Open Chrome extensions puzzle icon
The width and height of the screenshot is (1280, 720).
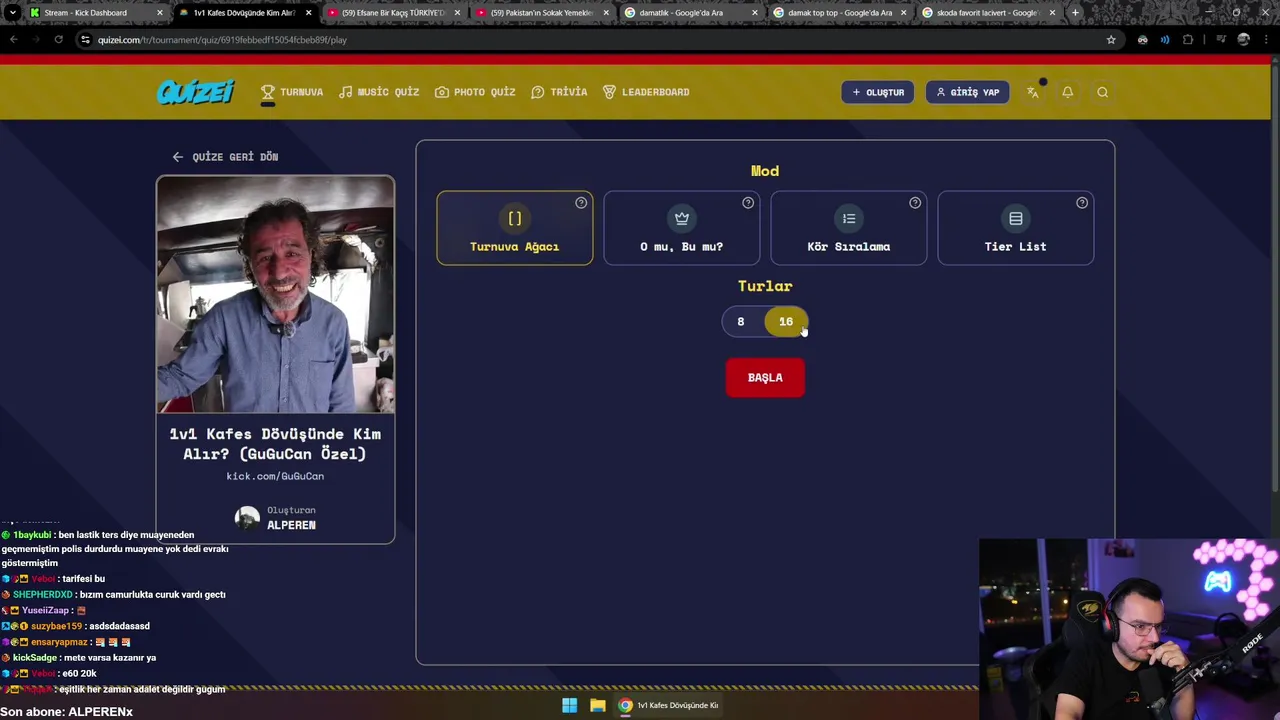click(1188, 40)
